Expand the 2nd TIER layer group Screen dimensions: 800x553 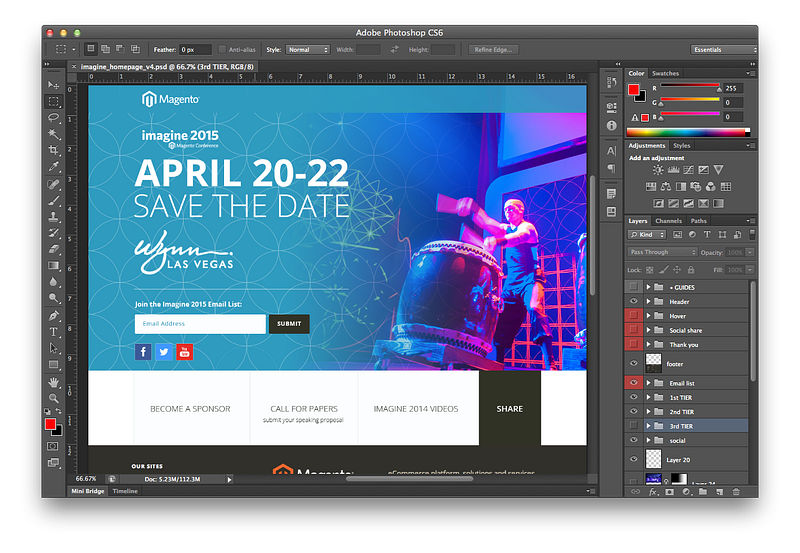tap(648, 411)
